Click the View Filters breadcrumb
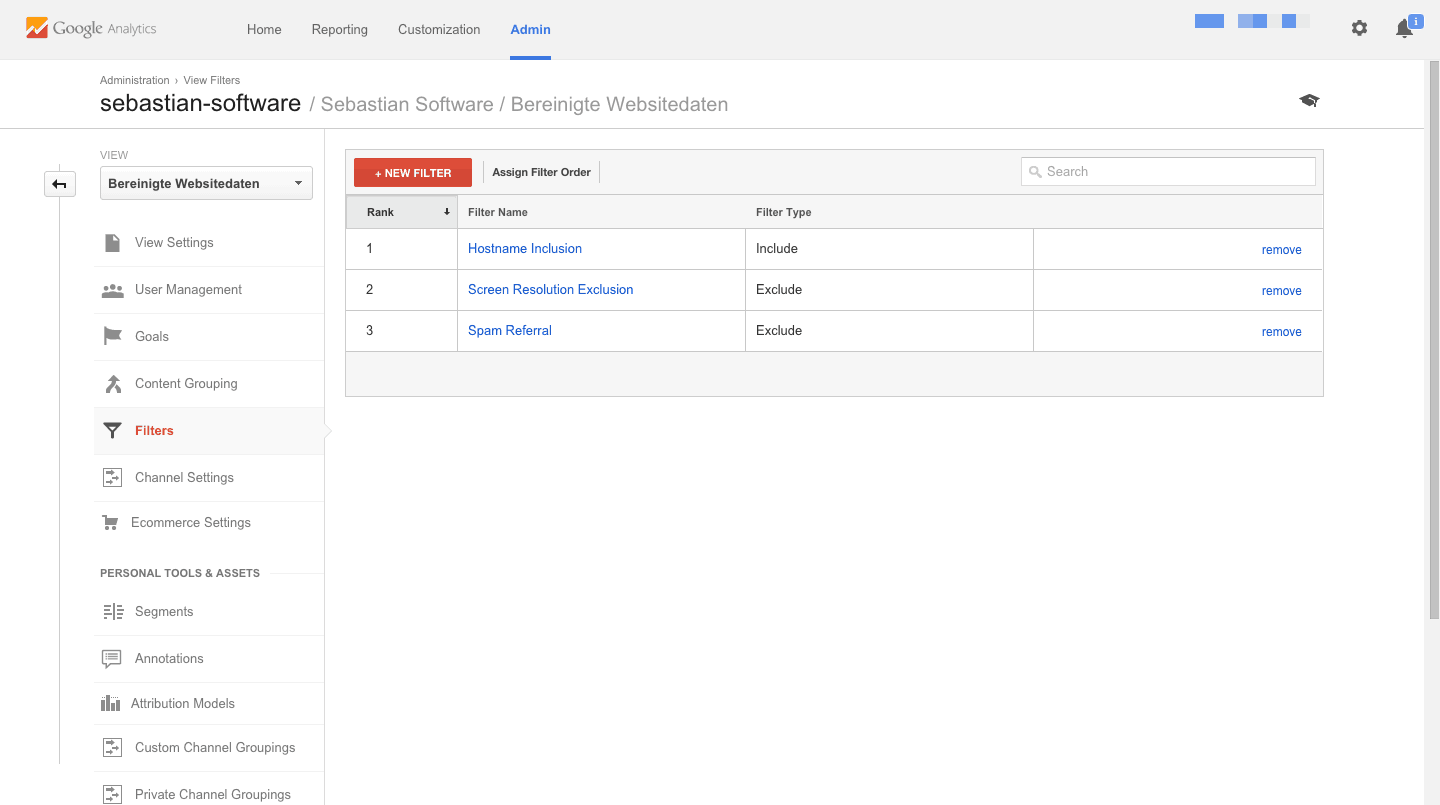 point(212,80)
